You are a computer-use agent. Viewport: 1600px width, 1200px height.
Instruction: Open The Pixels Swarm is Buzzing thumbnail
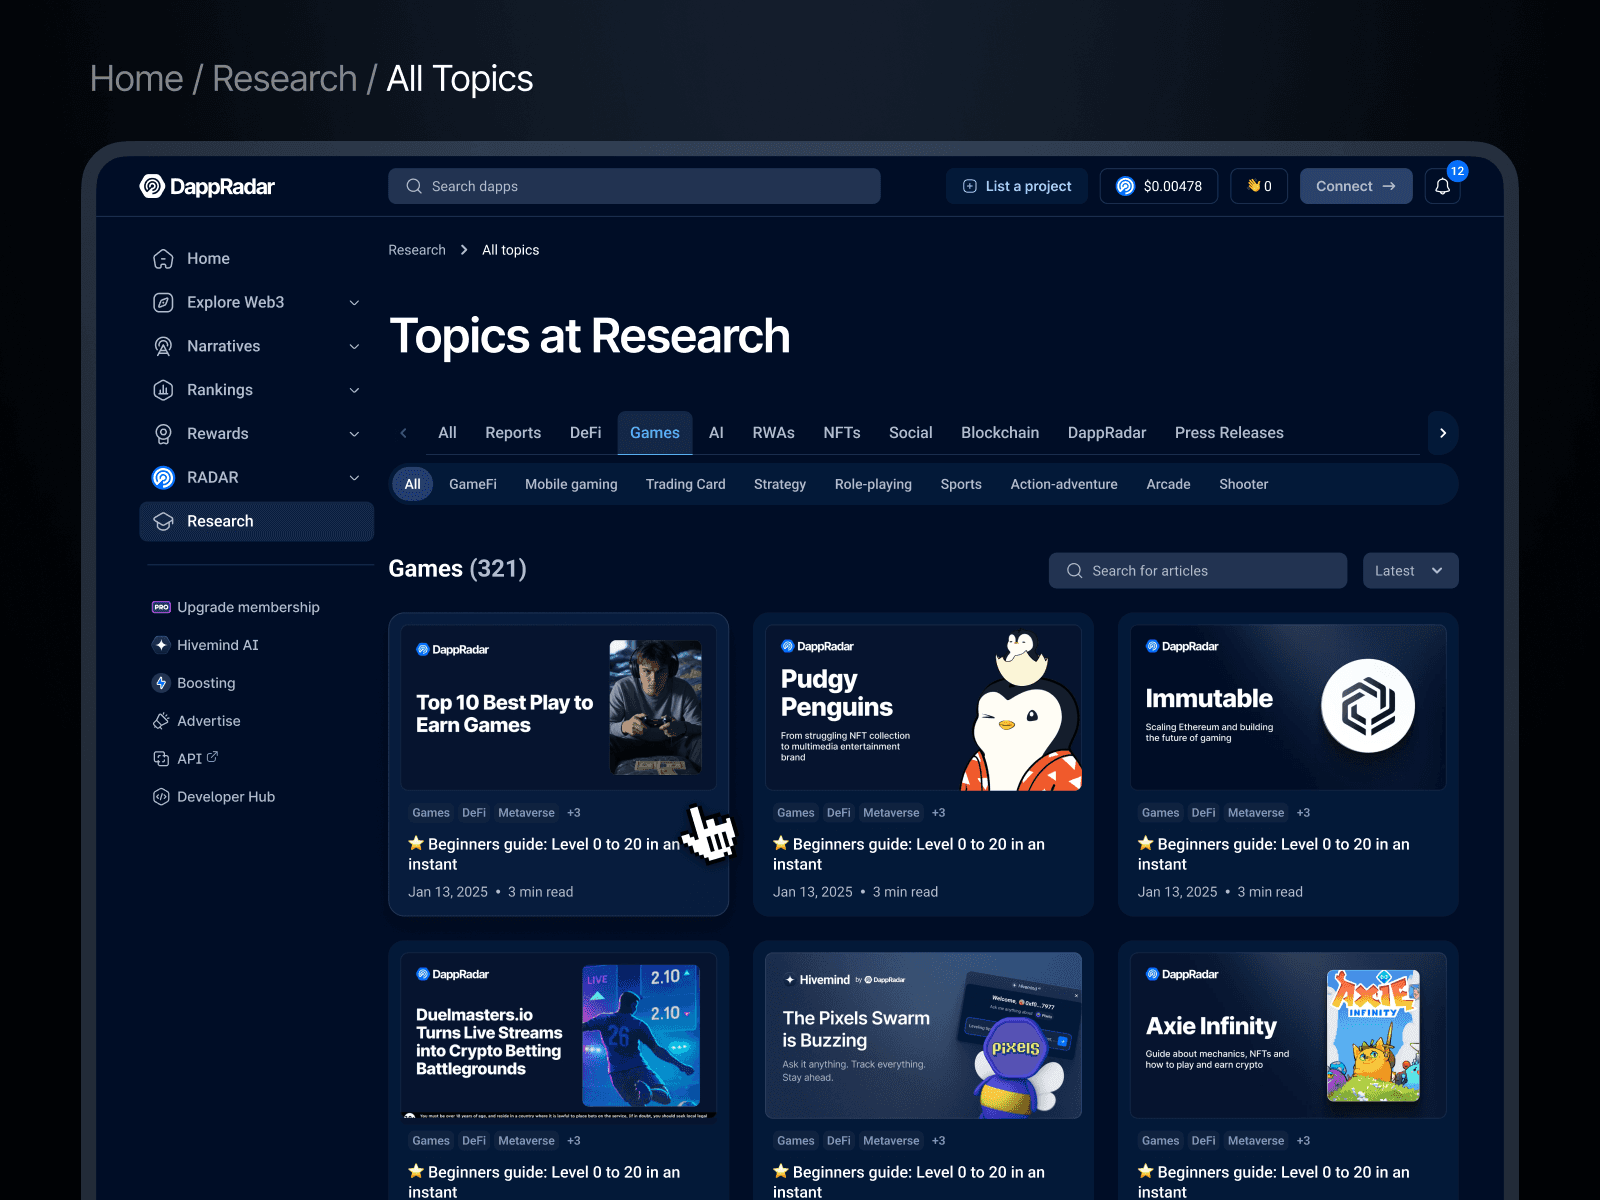tap(923, 1036)
